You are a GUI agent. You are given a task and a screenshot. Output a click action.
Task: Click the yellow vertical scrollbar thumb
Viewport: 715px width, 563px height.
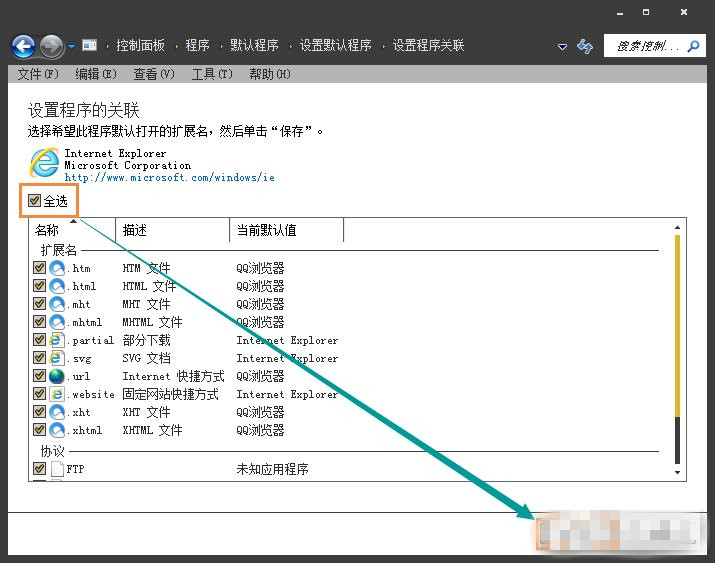(678, 325)
